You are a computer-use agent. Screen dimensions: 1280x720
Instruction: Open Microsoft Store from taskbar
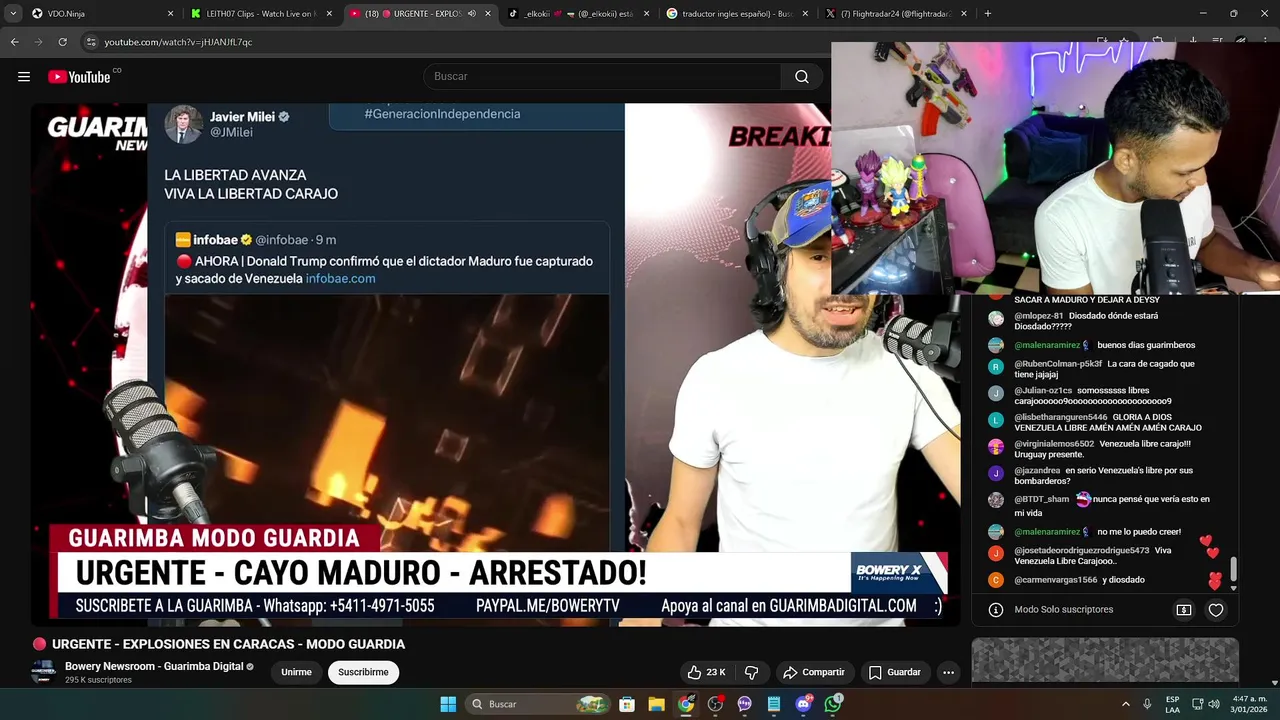[x=626, y=704]
